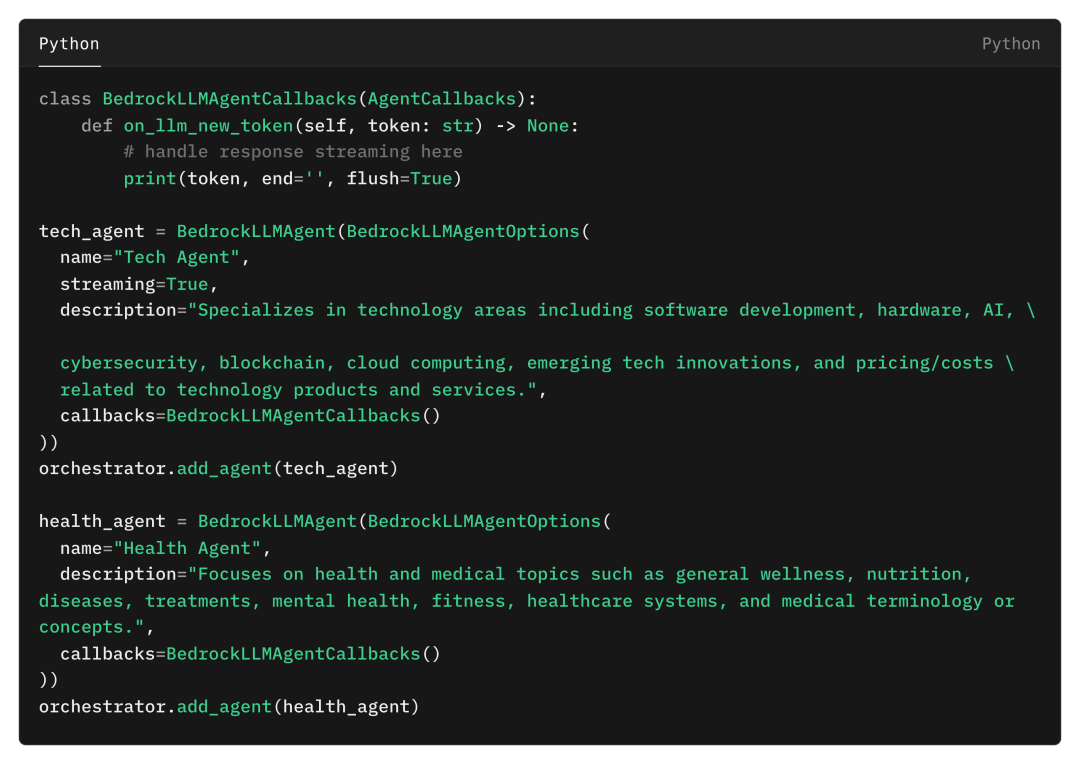Click the 'print(token, end='', flush=True)' line

(x=292, y=178)
